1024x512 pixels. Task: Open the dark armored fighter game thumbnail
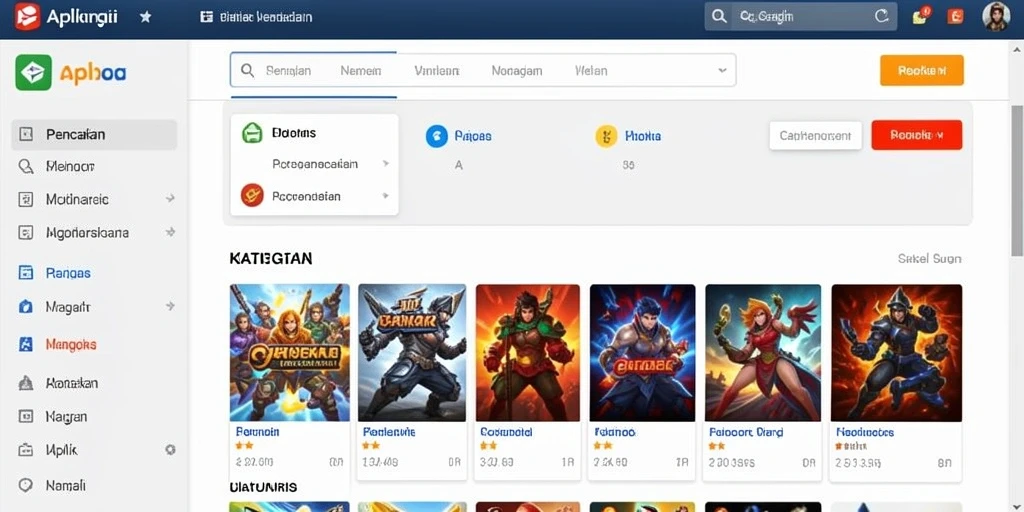click(x=896, y=353)
